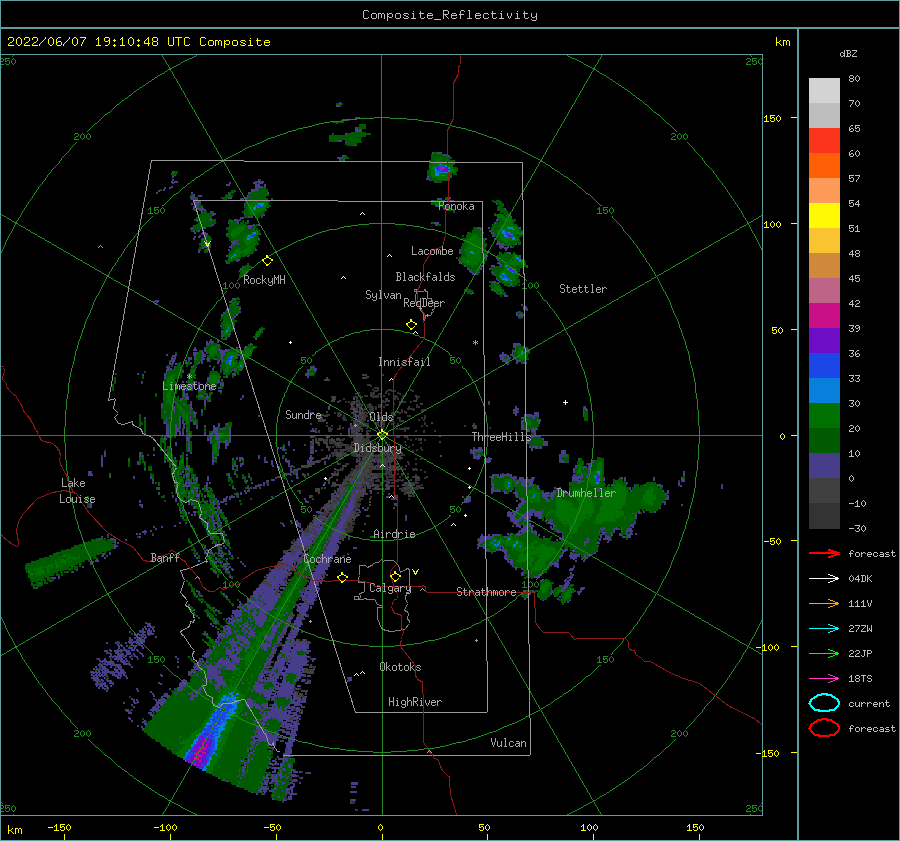The image size is (900, 841).
Task: Click the Blackfalds label
Action: tap(425, 277)
